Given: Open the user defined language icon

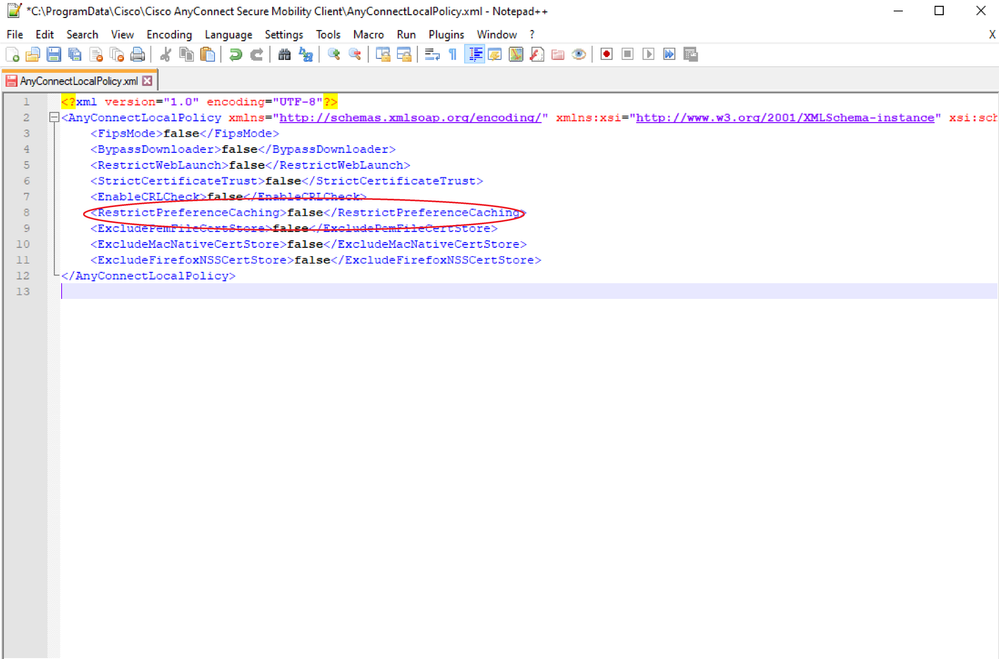Looking at the screenshot, I should (495, 55).
